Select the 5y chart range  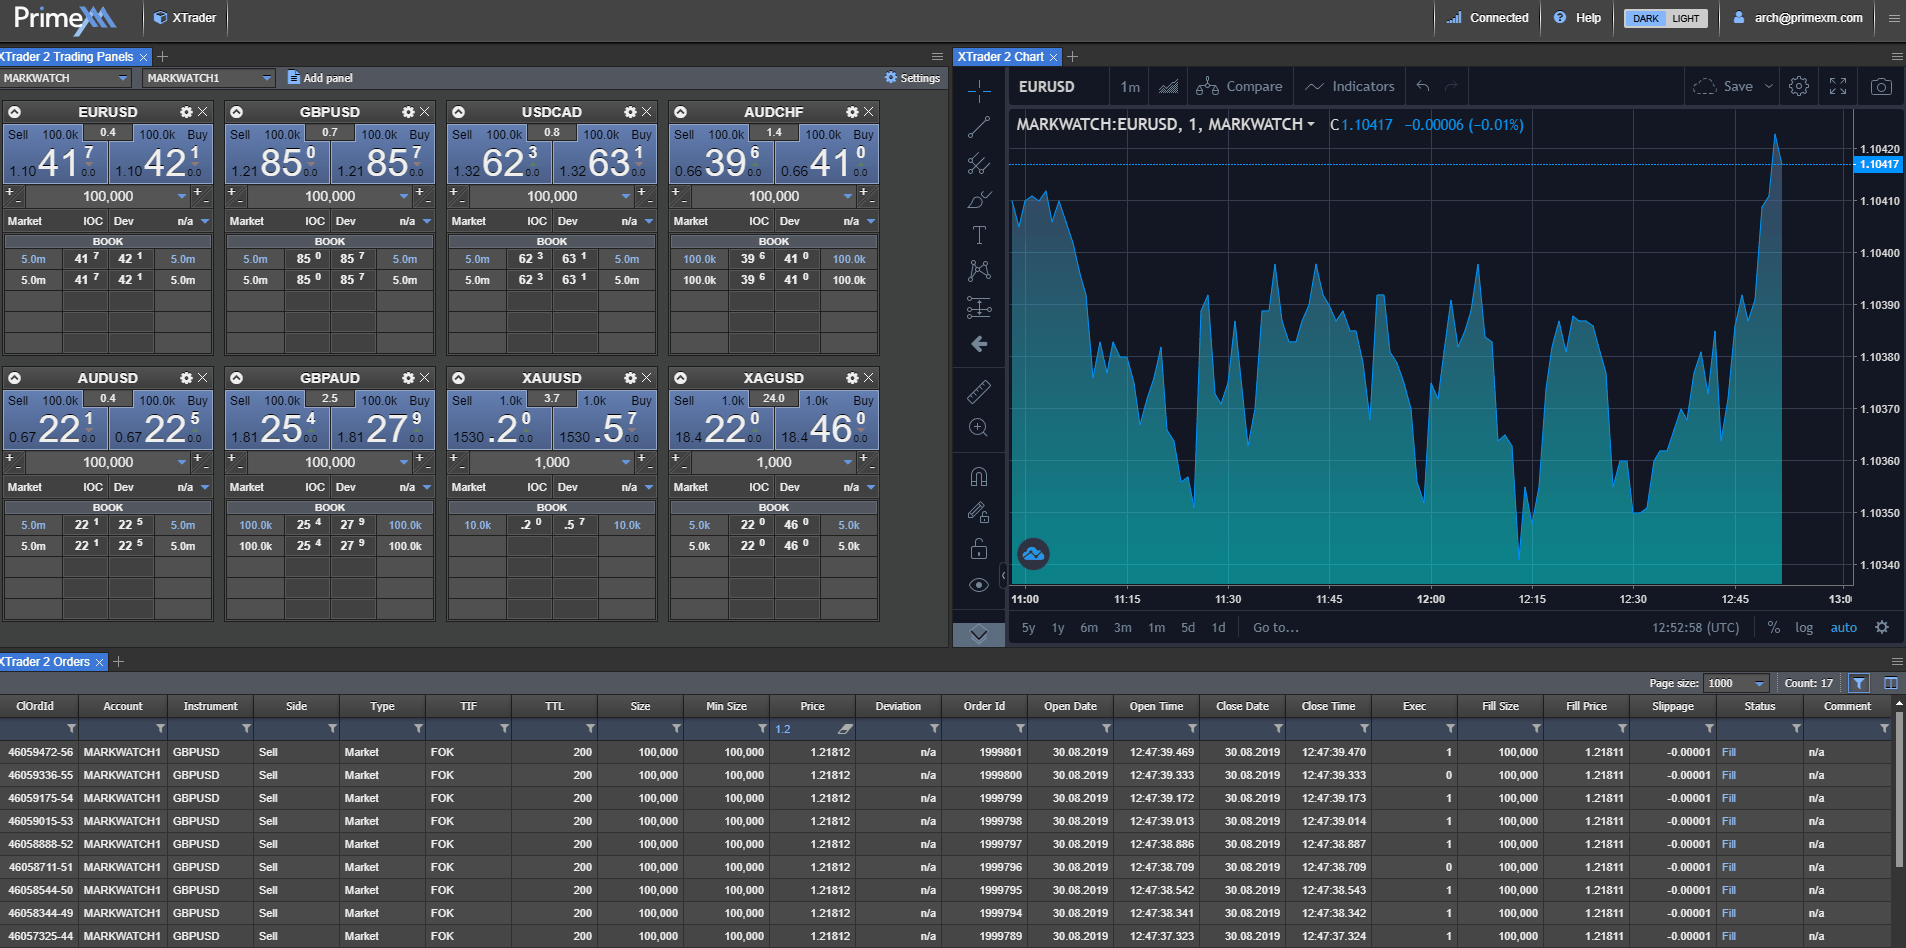click(1028, 628)
